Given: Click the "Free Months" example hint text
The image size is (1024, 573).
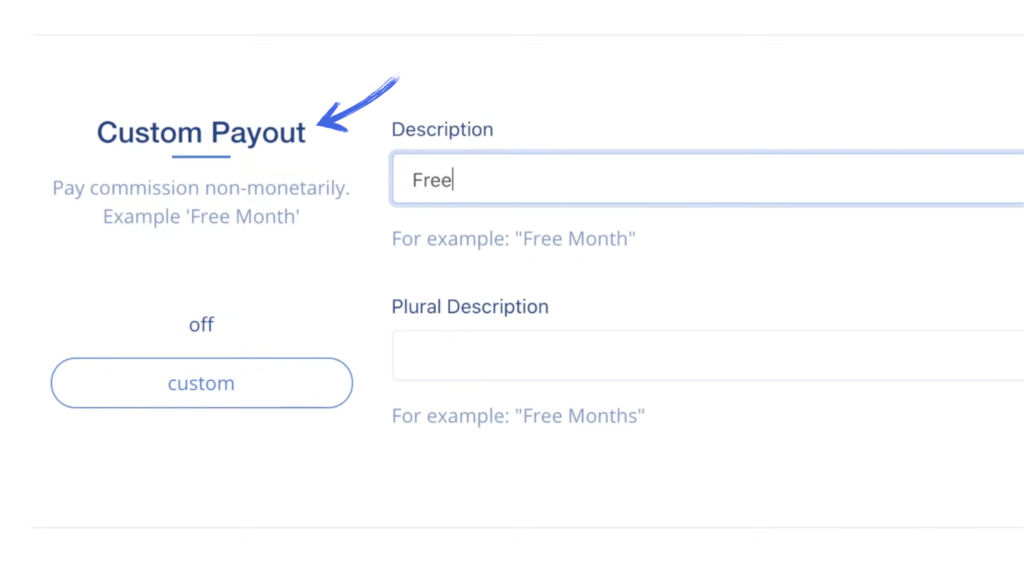Looking at the screenshot, I should [518, 416].
